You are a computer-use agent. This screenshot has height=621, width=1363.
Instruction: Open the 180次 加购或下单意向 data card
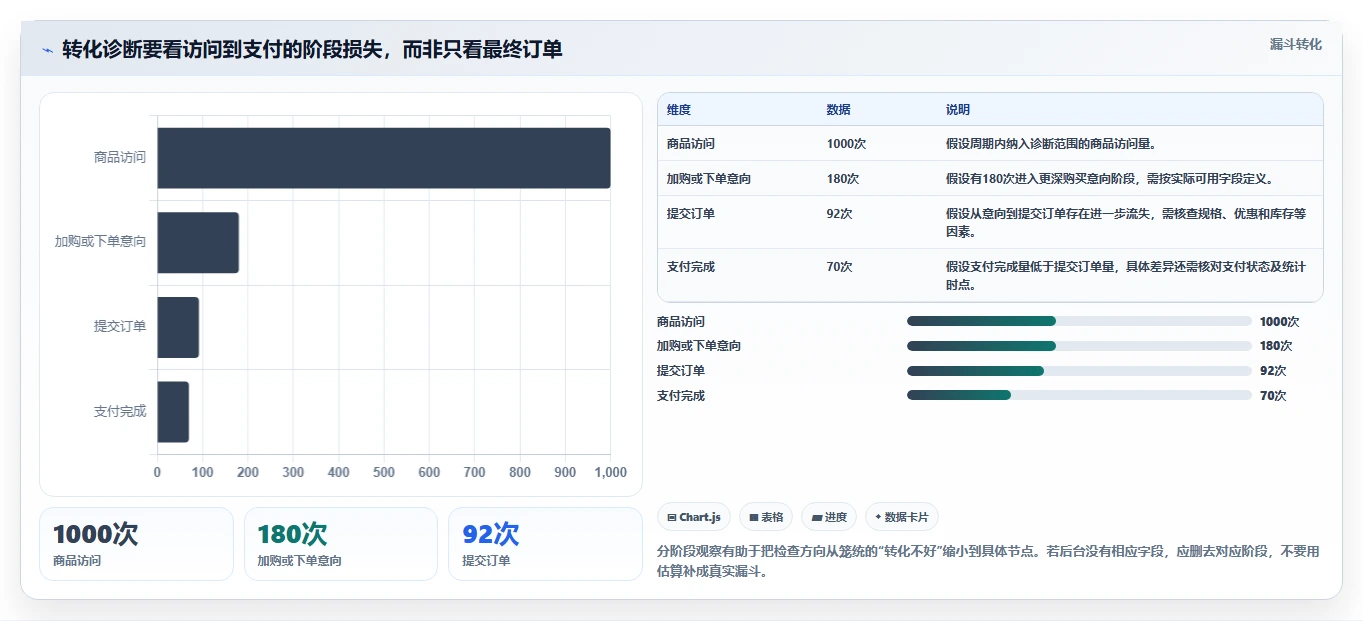(341, 543)
